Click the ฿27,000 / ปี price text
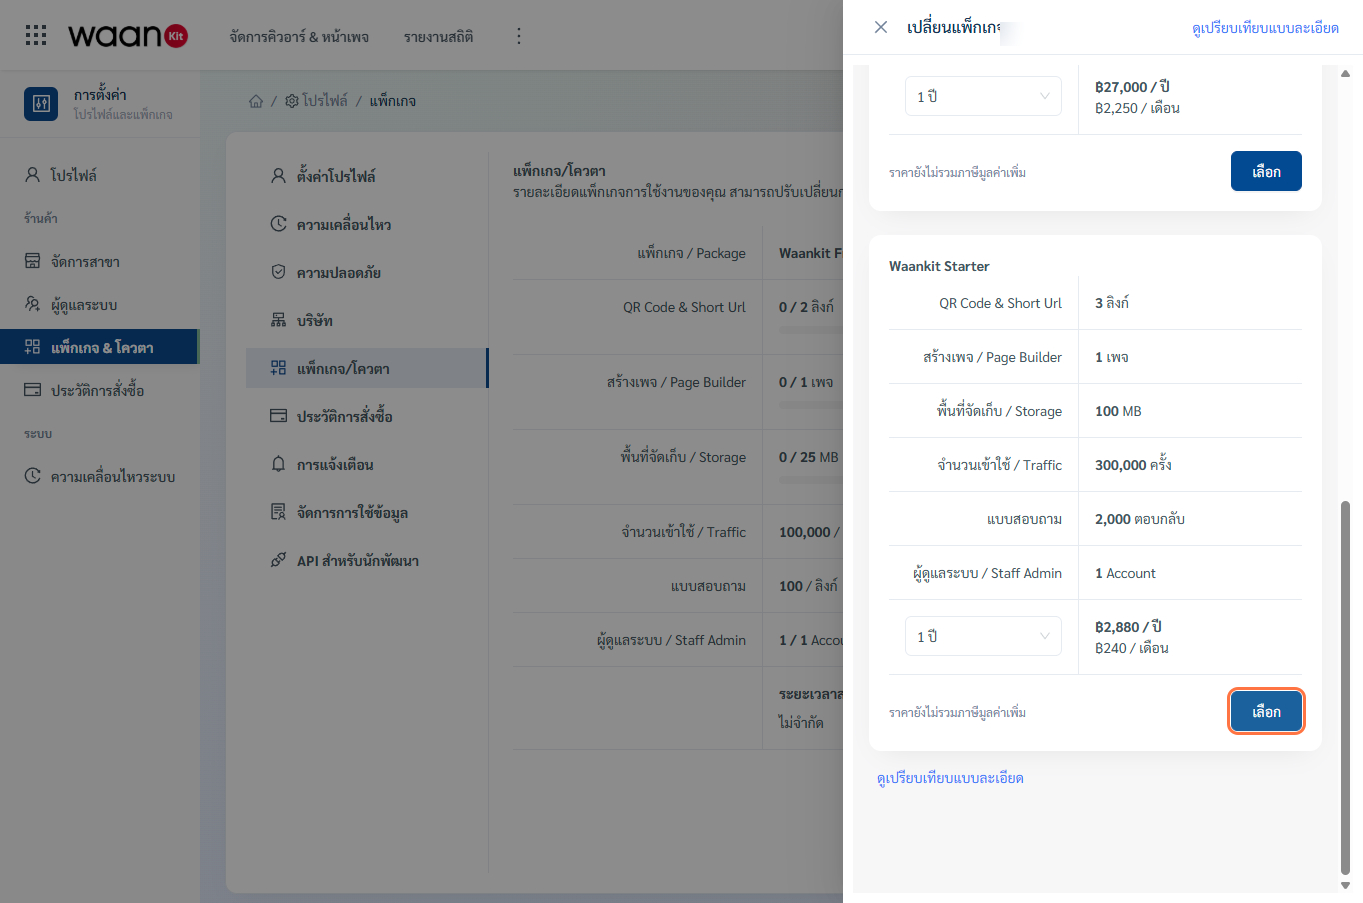This screenshot has height=903, width=1363. point(1132,87)
